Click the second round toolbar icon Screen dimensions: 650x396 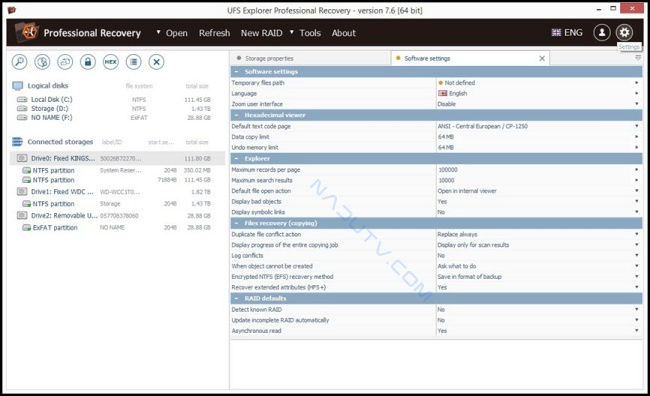click(x=42, y=62)
